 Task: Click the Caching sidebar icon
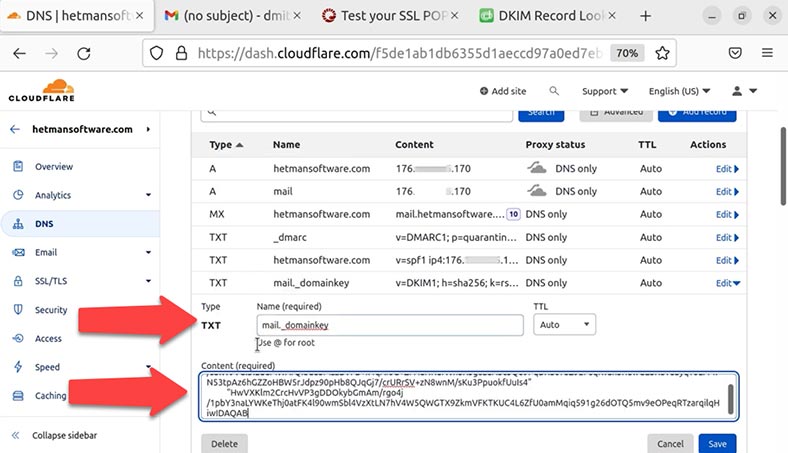click(x=18, y=396)
